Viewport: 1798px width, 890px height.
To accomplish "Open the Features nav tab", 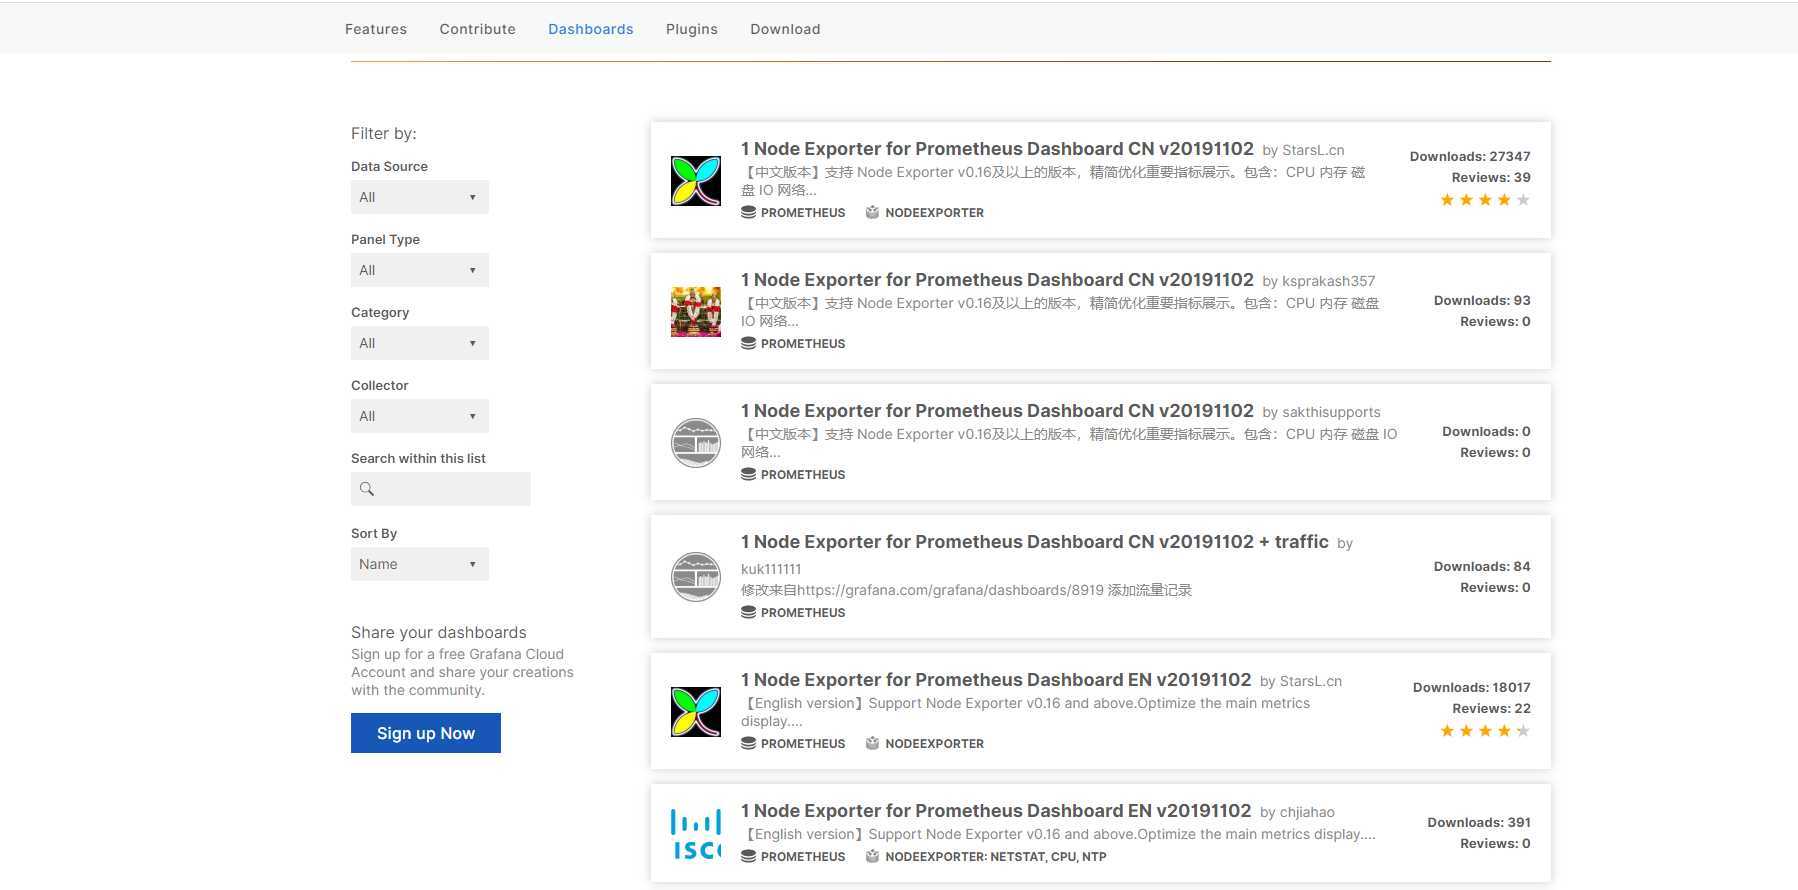I will [x=375, y=29].
